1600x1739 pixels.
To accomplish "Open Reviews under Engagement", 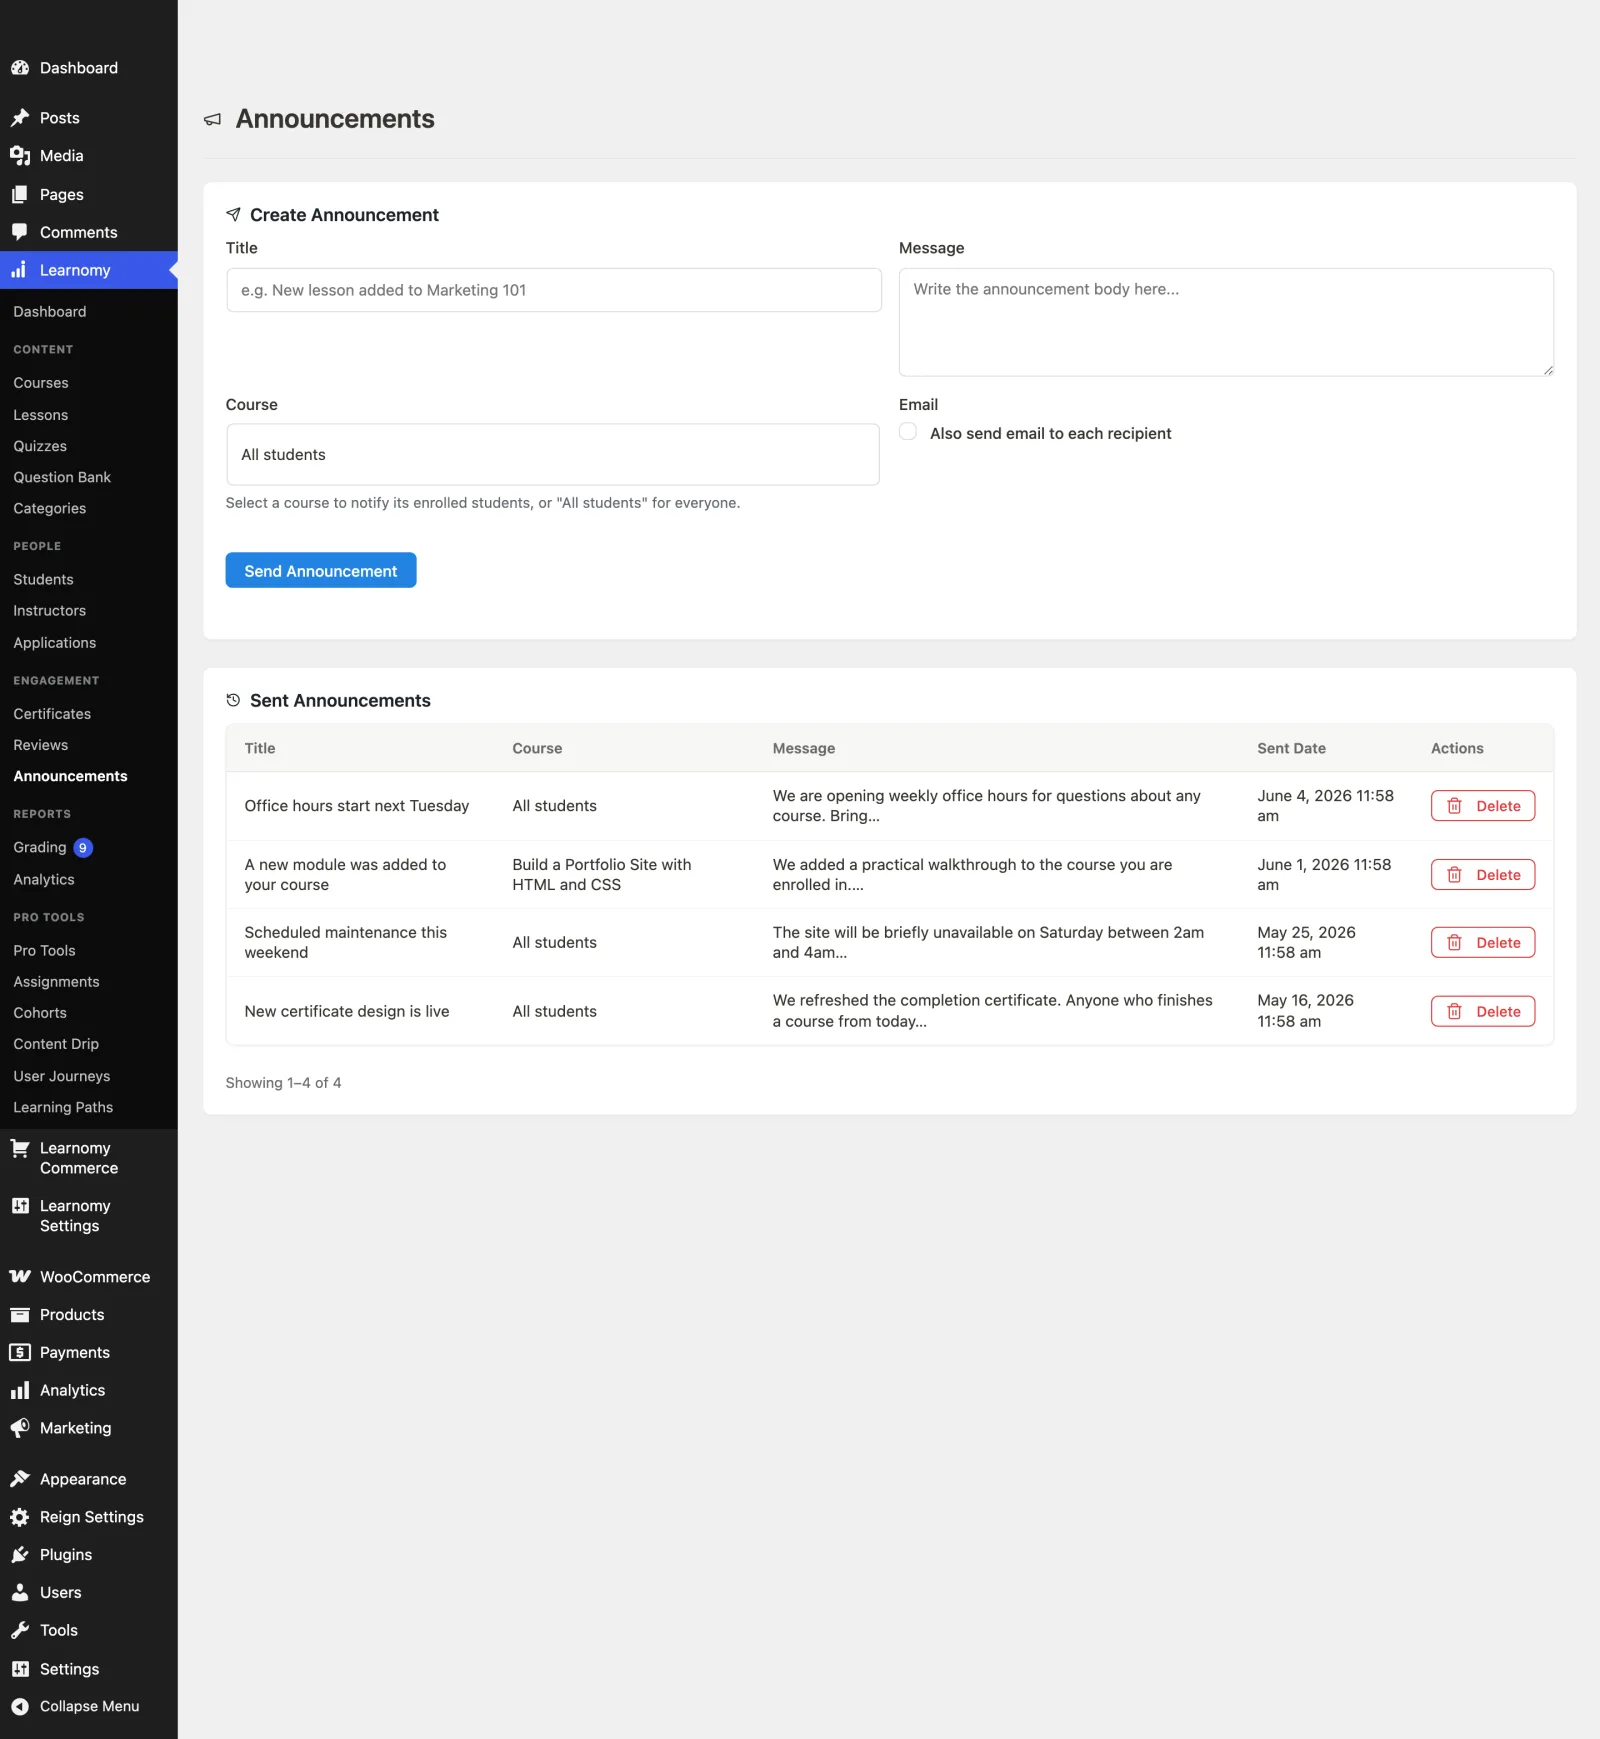I will click(x=41, y=745).
